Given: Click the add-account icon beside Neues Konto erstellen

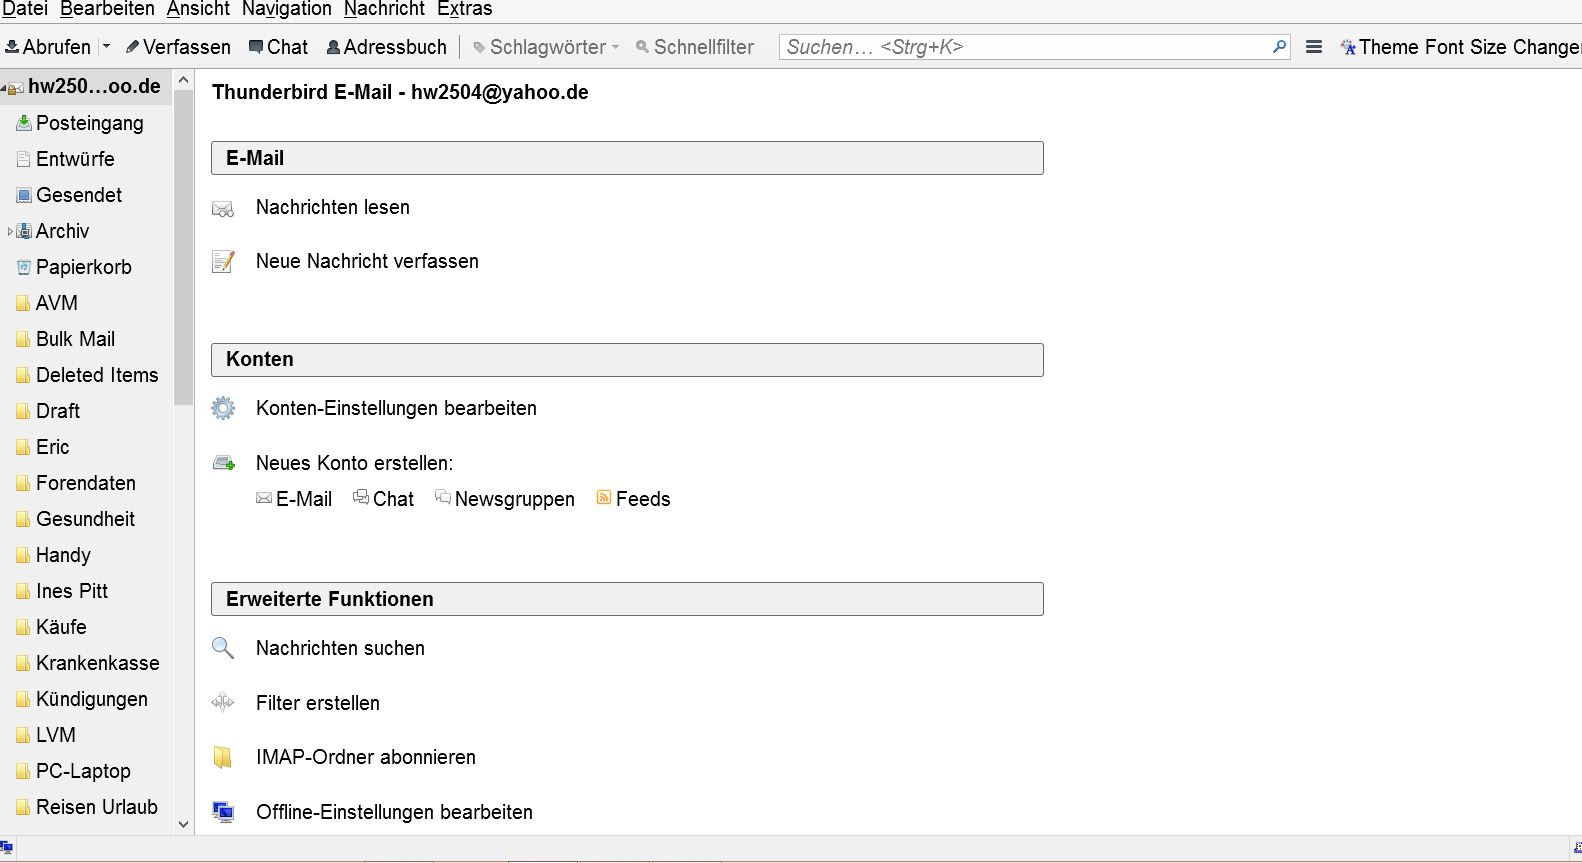Looking at the screenshot, I should (223, 463).
